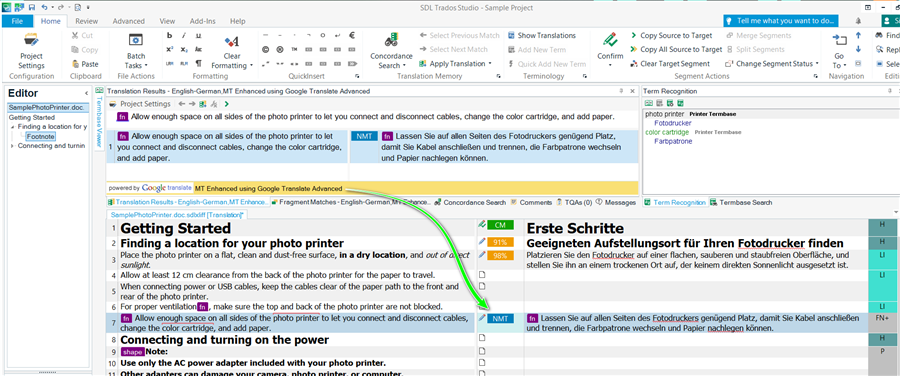Switch to the Fragment Matches tab
This screenshot has width=900, height=376.
tap(350, 202)
